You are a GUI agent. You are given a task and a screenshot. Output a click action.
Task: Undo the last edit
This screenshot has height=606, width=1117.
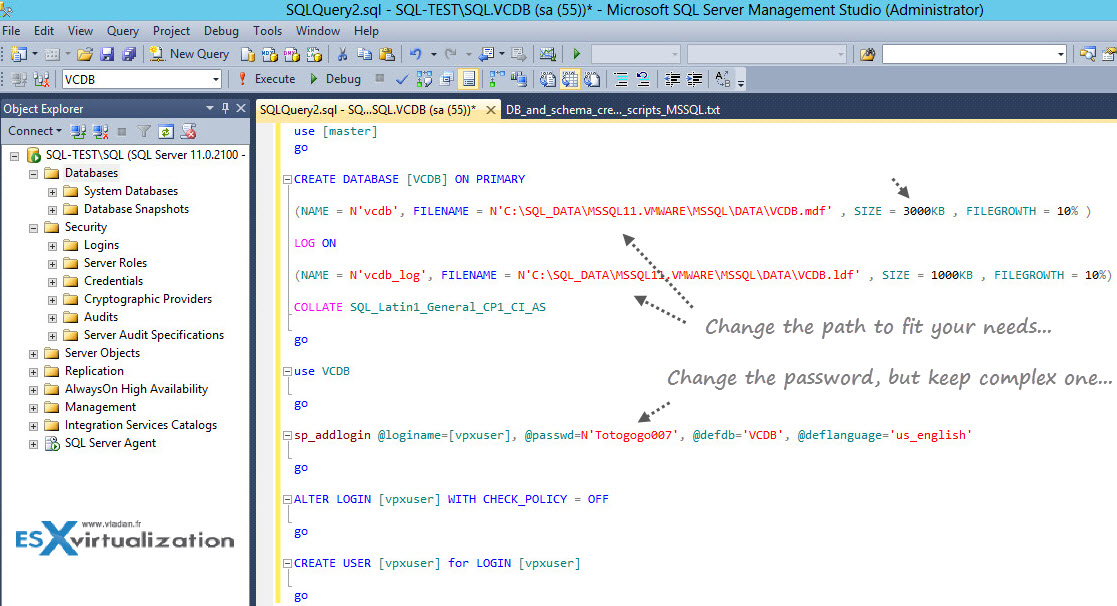[415, 54]
